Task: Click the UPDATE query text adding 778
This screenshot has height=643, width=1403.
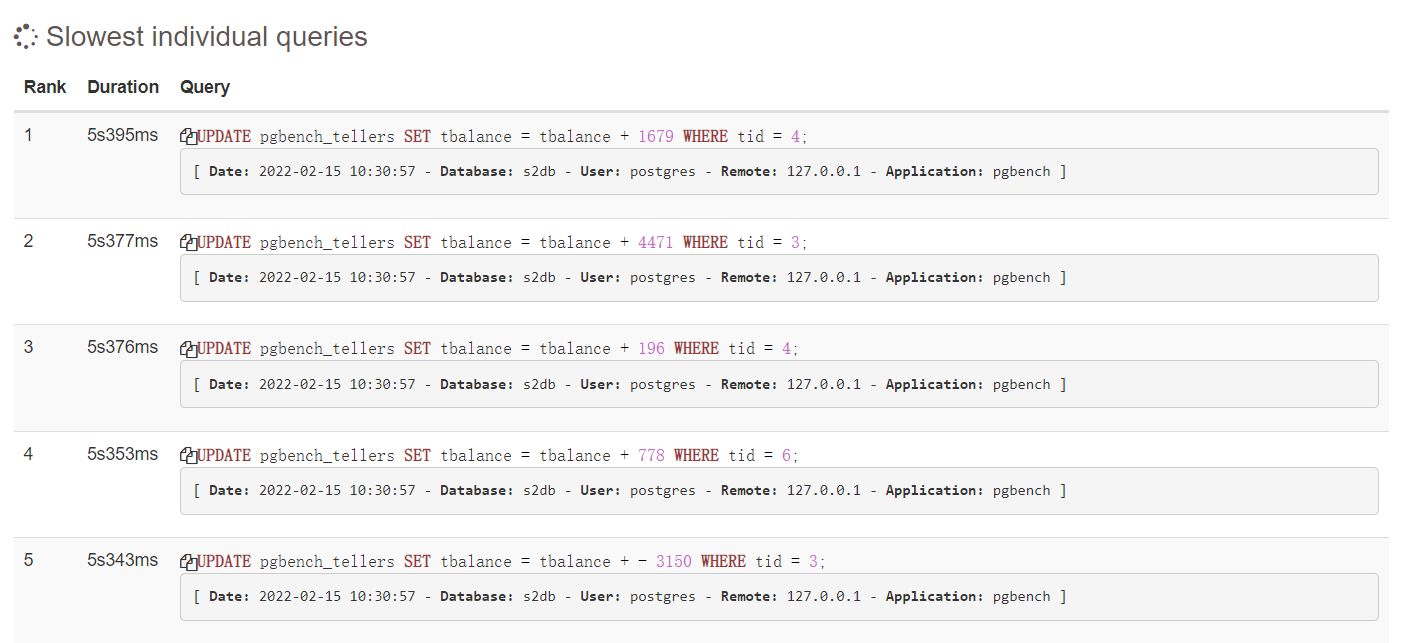Action: [498, 455]
